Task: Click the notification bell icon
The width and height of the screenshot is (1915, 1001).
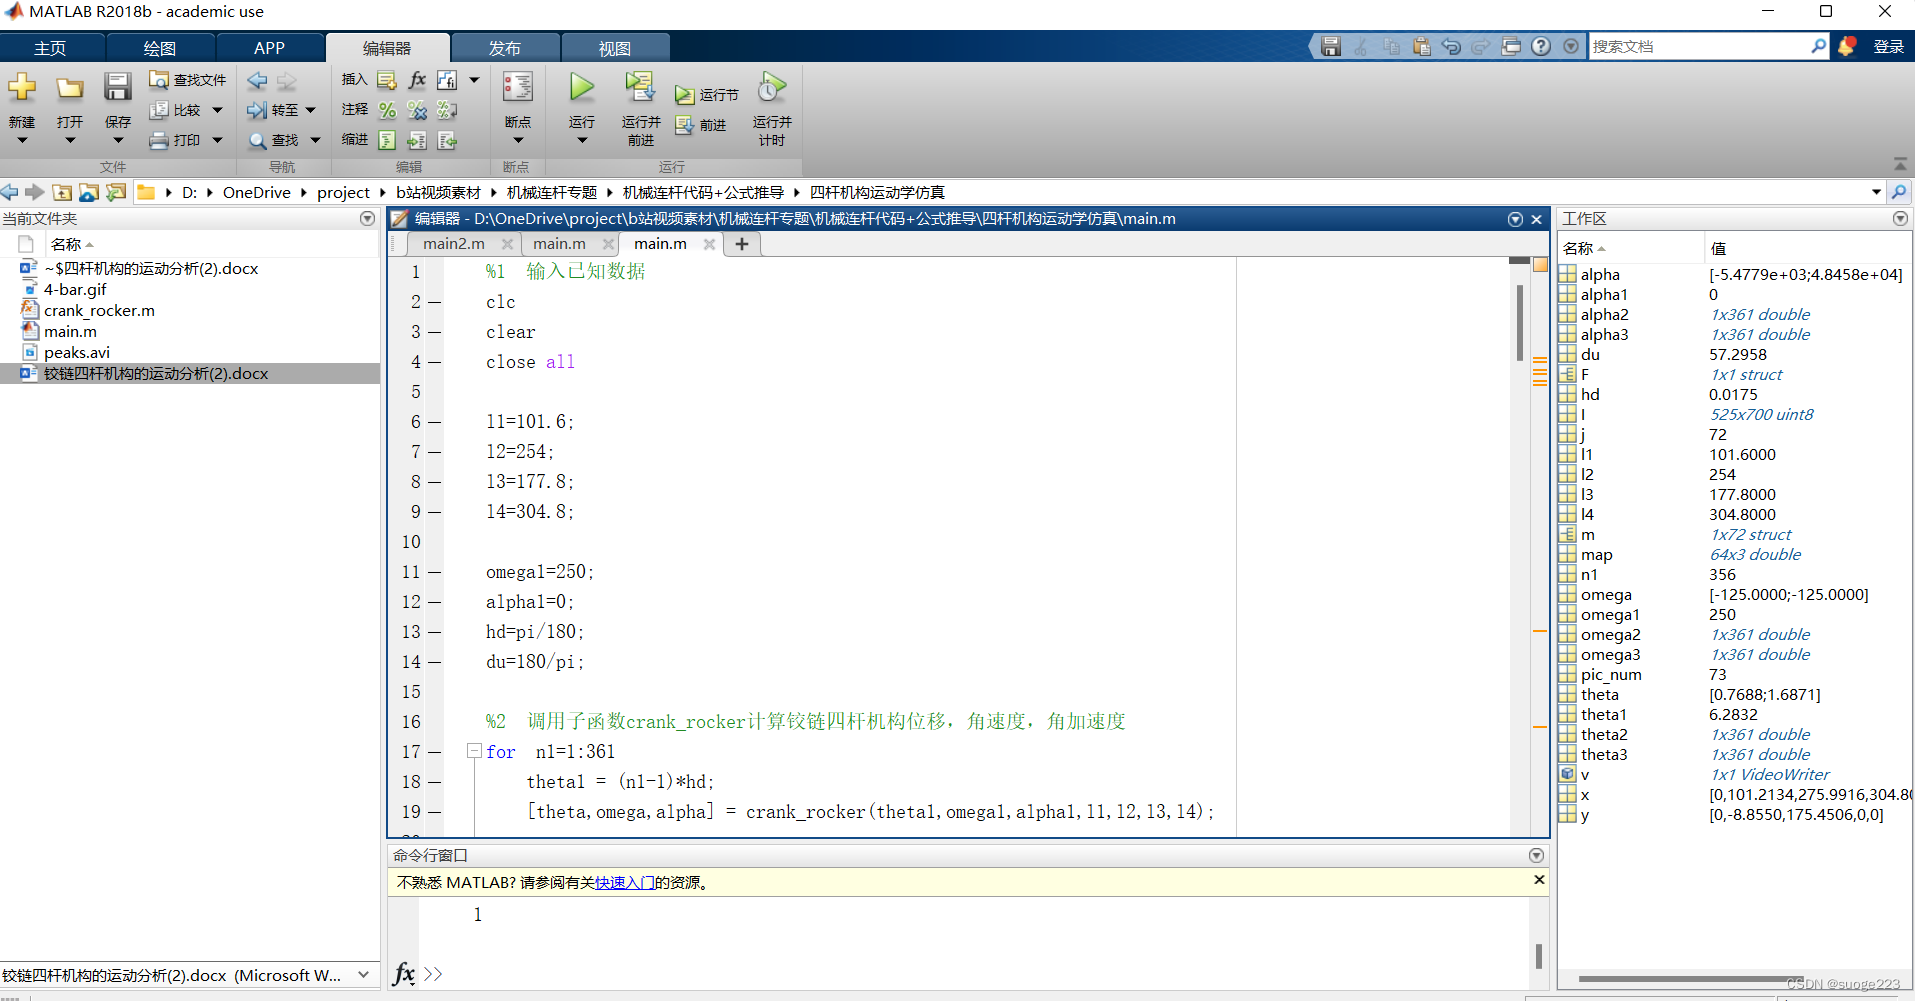Action: coord(1847,46)
